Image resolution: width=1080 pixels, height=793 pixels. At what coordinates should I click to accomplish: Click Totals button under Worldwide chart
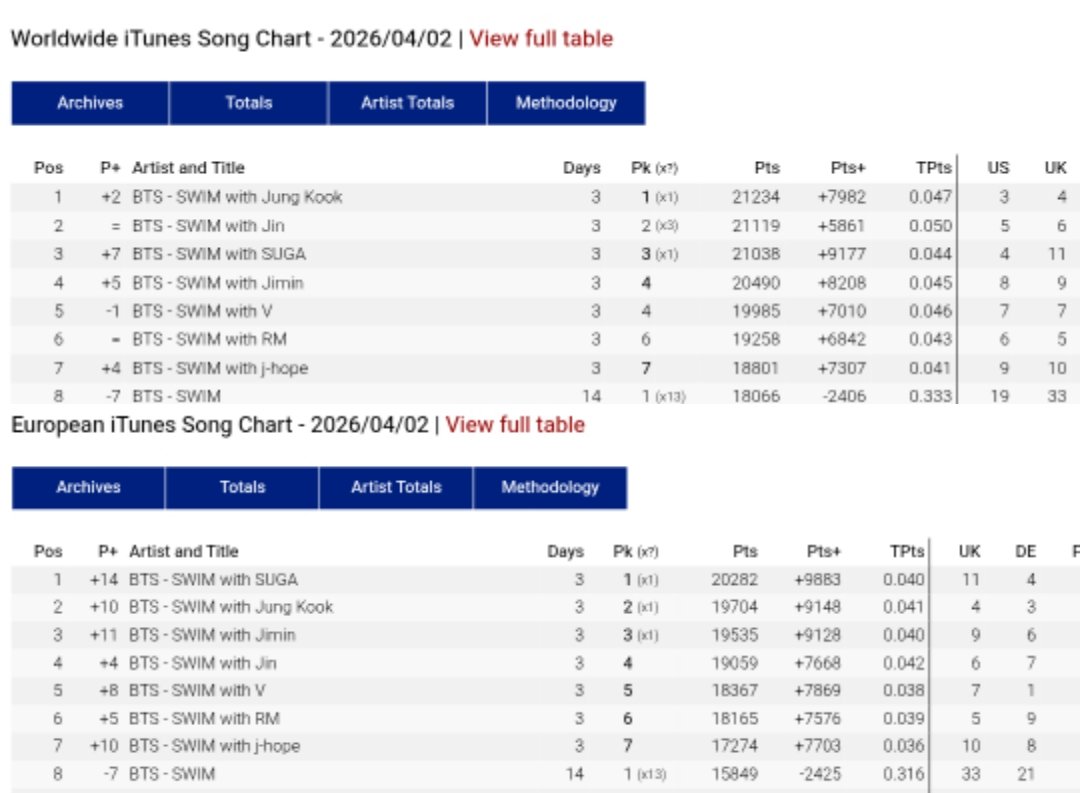tap(249, 103)
